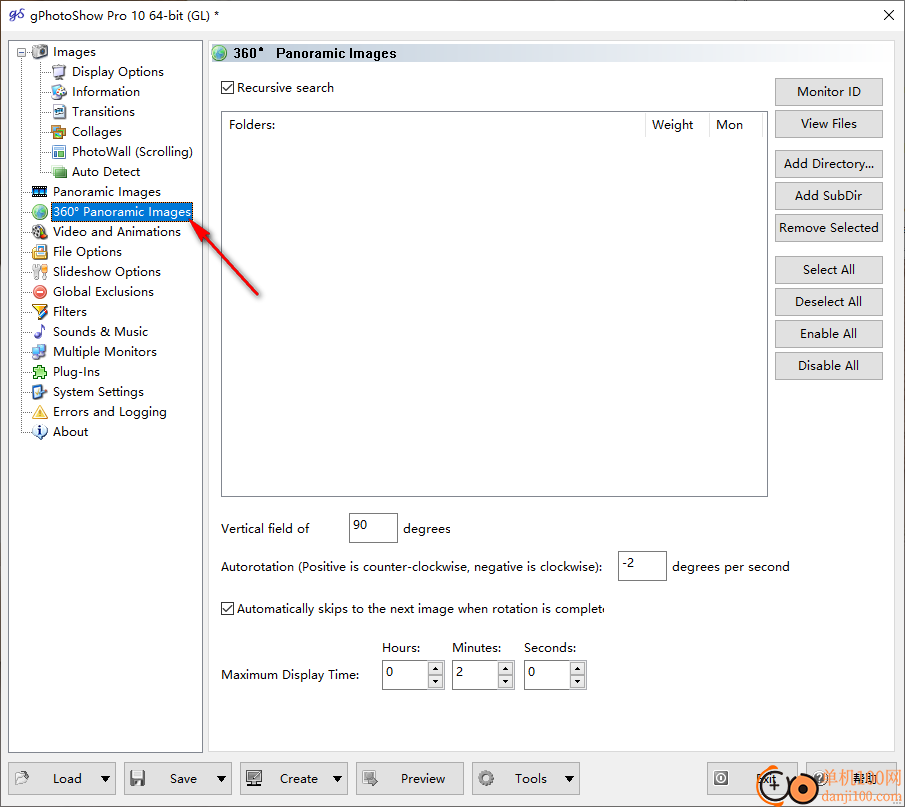Expand the Create button dropdown arrow
The image size is (905, 807).
338,779
